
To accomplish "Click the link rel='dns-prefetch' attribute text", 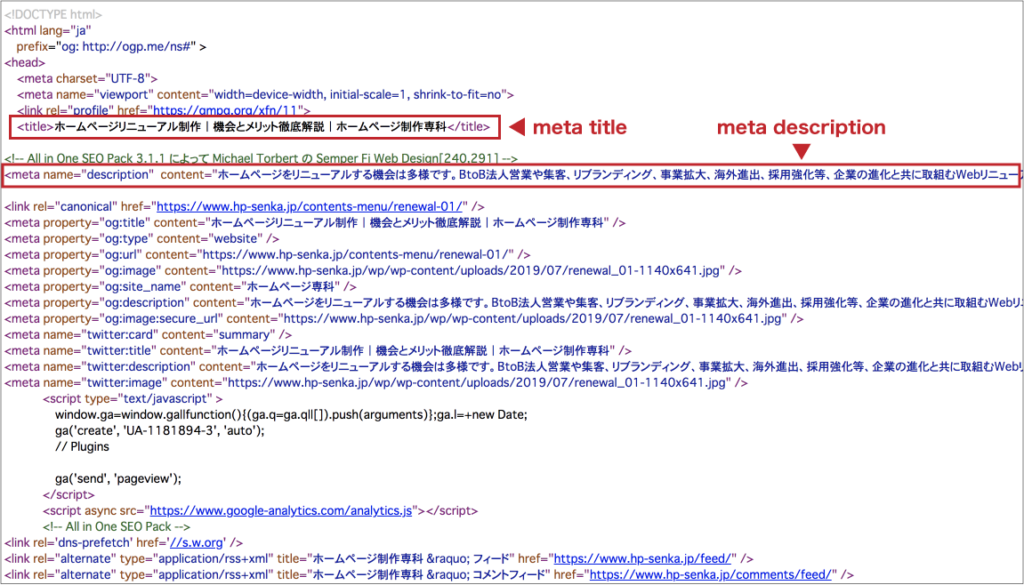I will point(71,543).
